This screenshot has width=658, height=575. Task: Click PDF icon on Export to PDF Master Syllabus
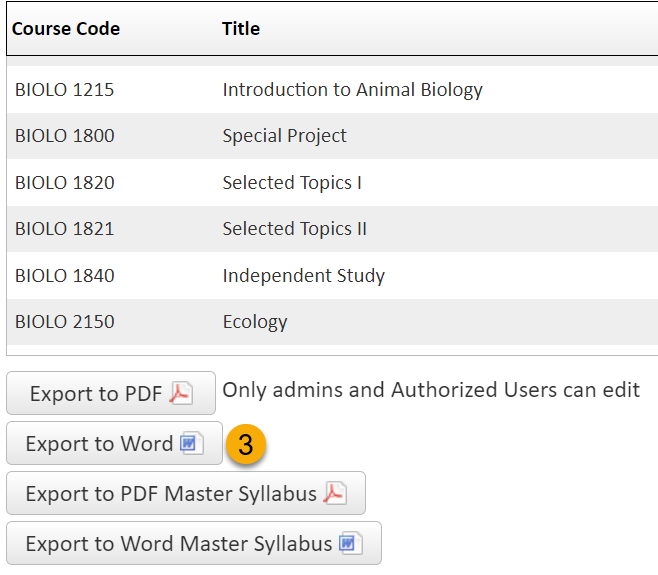[x=335, y=493]
